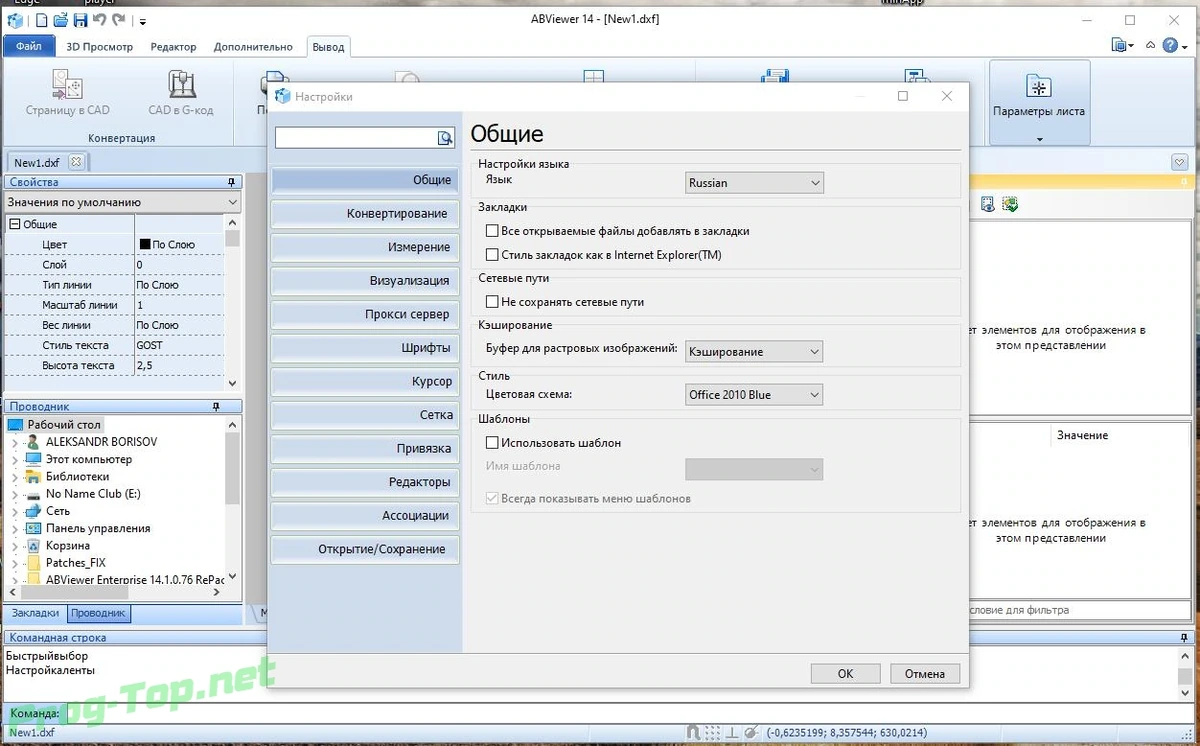
Task: Click the New file icon in quick access toolbar
Action: [x=41, y=19]
